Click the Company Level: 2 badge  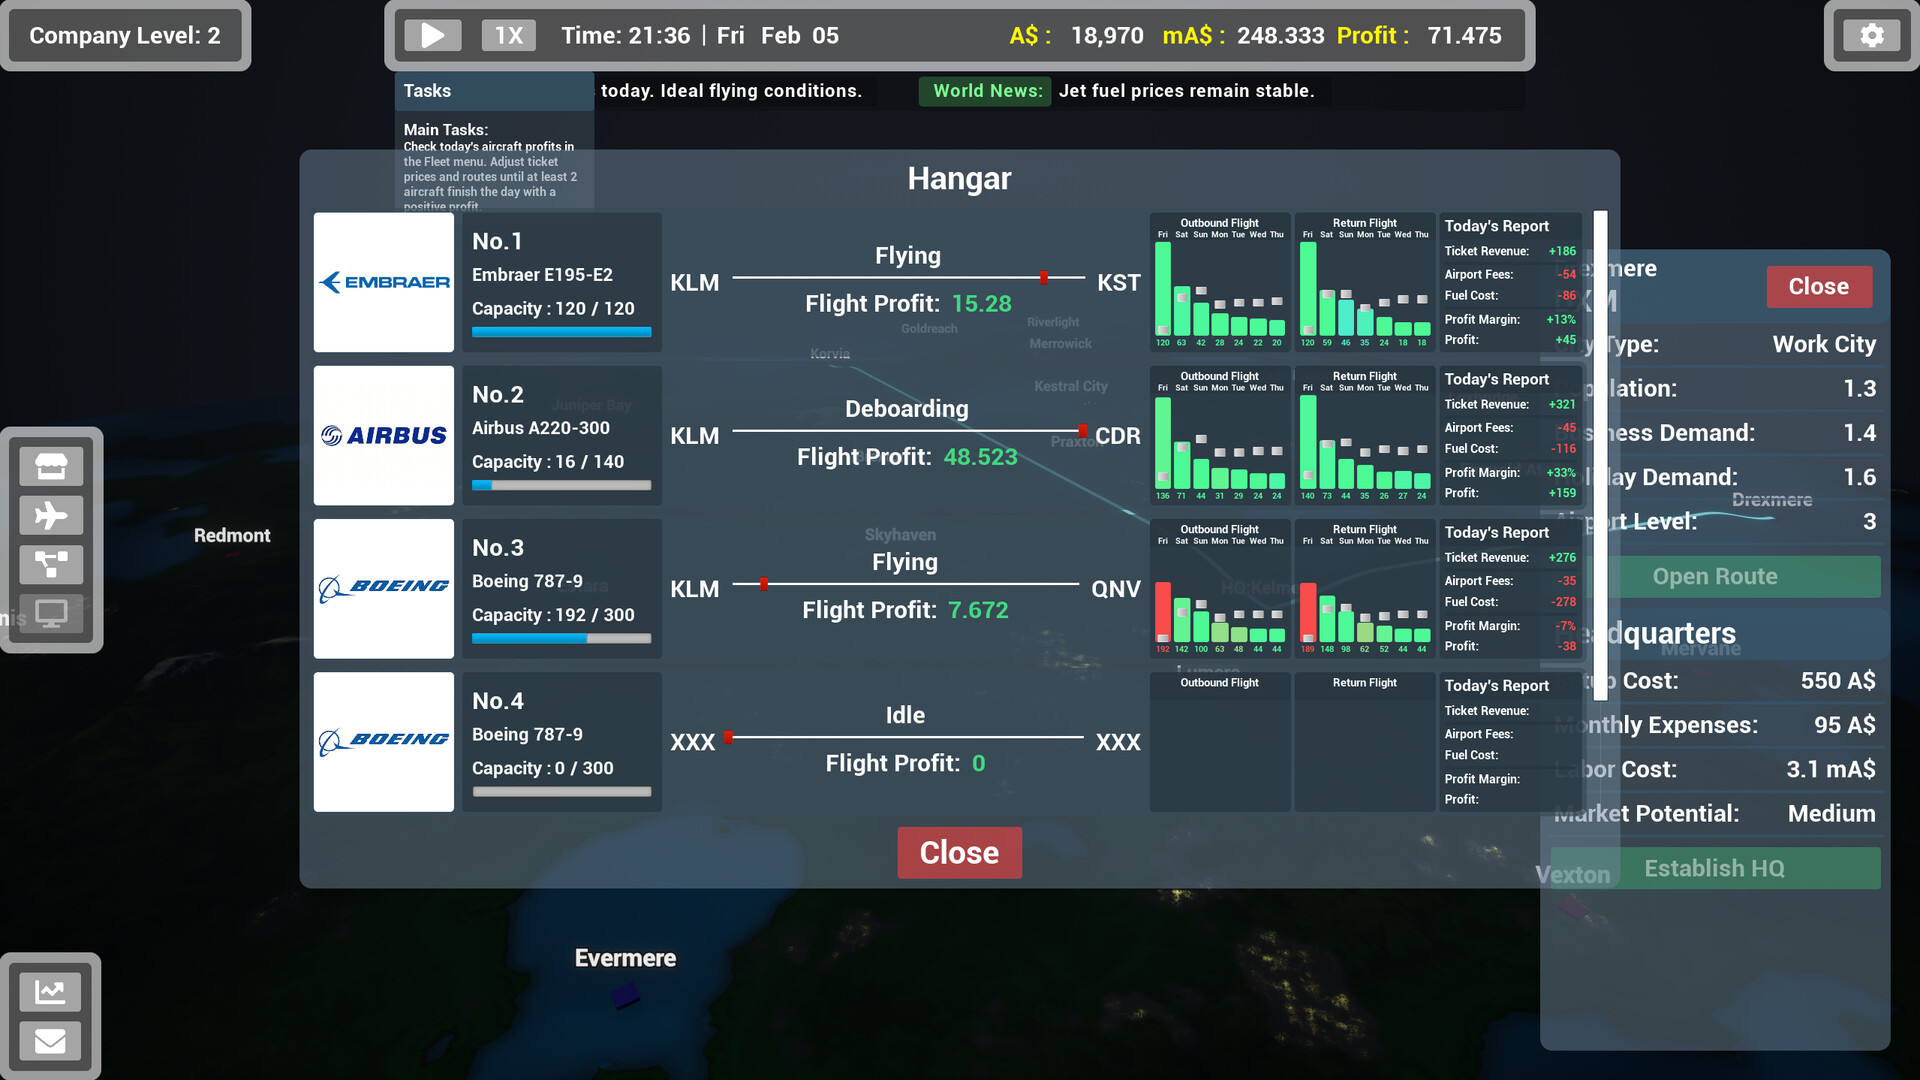tap(125, 36)
